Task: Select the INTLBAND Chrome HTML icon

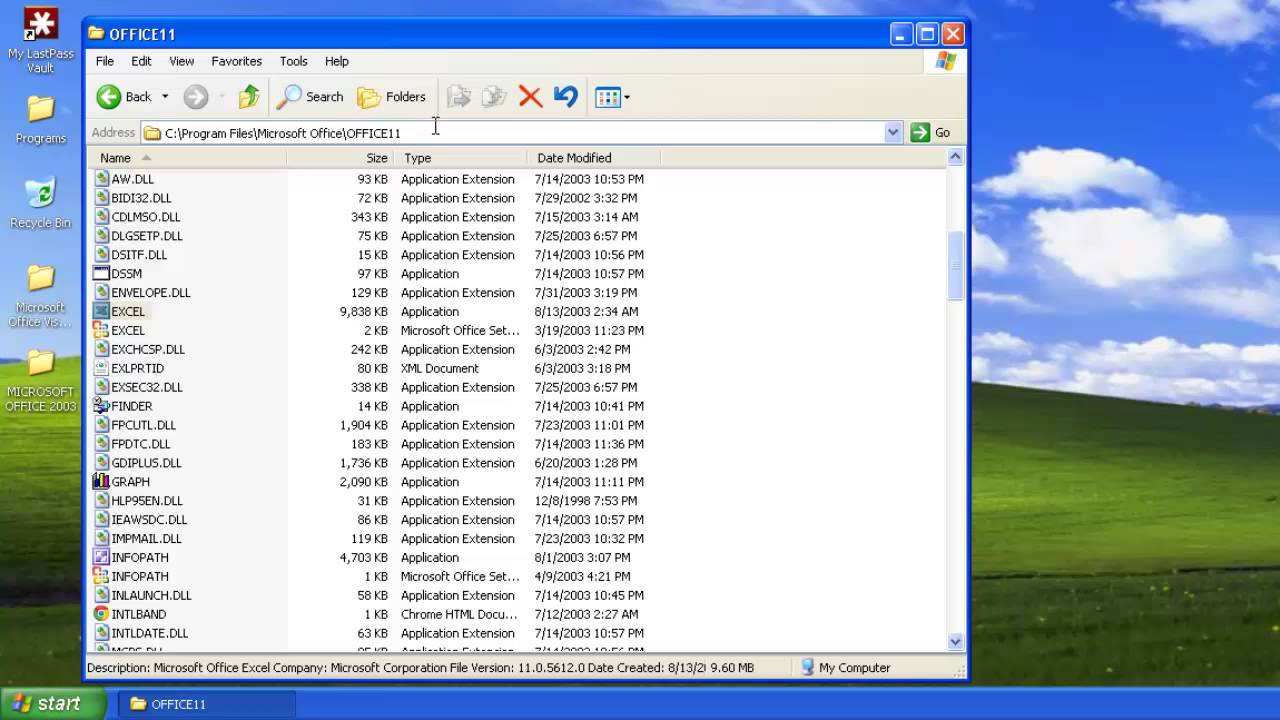Action: coord(101,614)
